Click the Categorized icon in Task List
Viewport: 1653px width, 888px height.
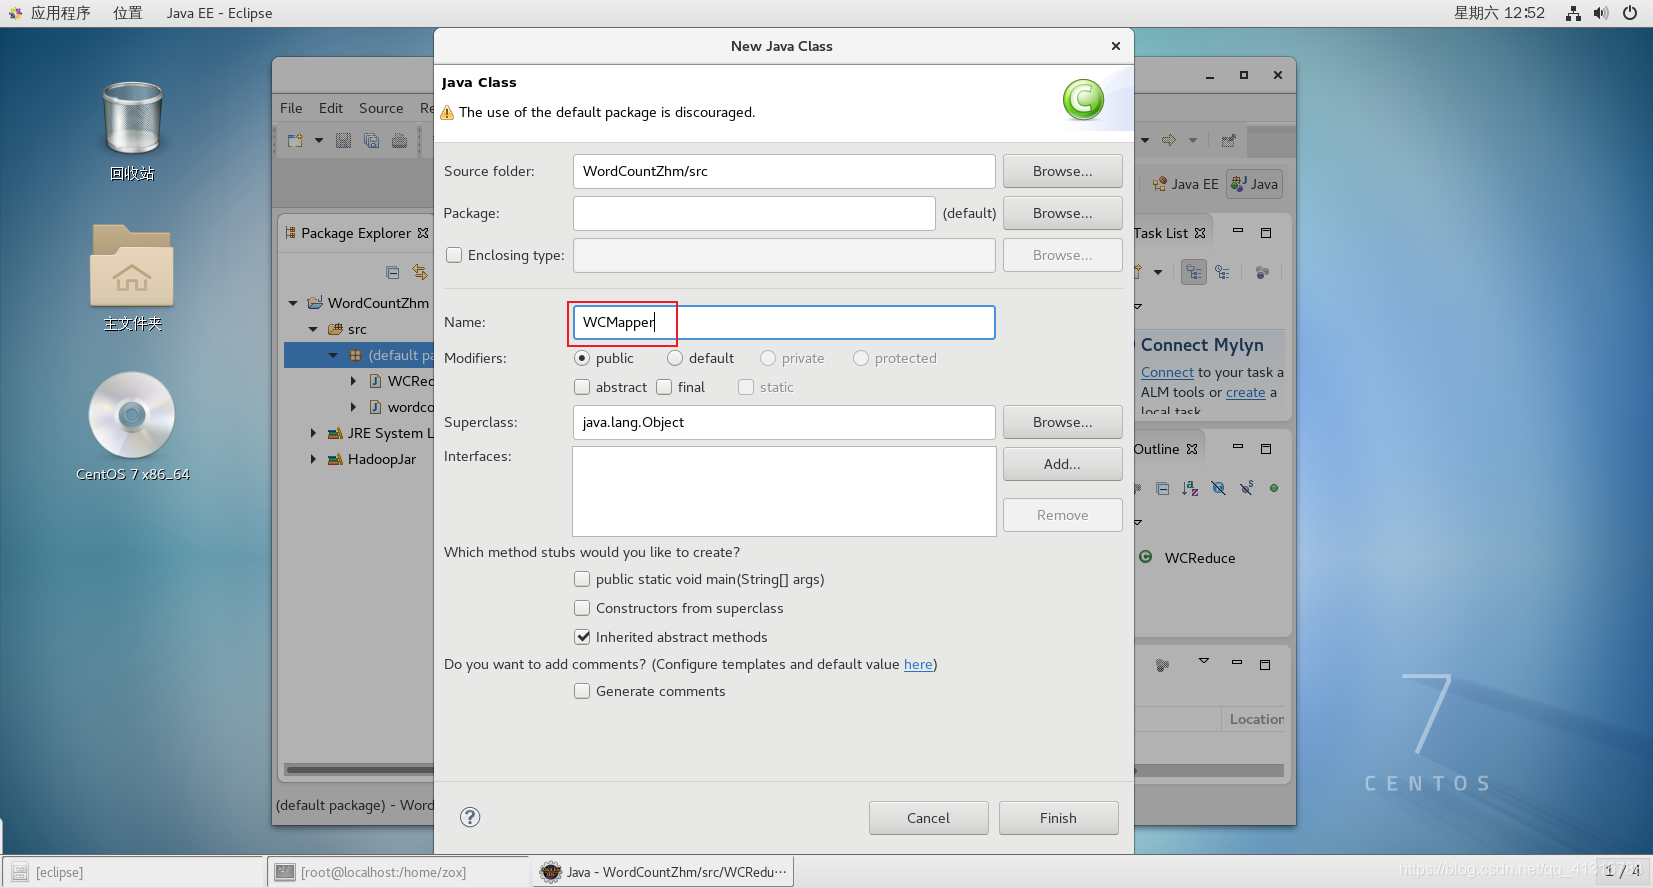point(1194,272)
